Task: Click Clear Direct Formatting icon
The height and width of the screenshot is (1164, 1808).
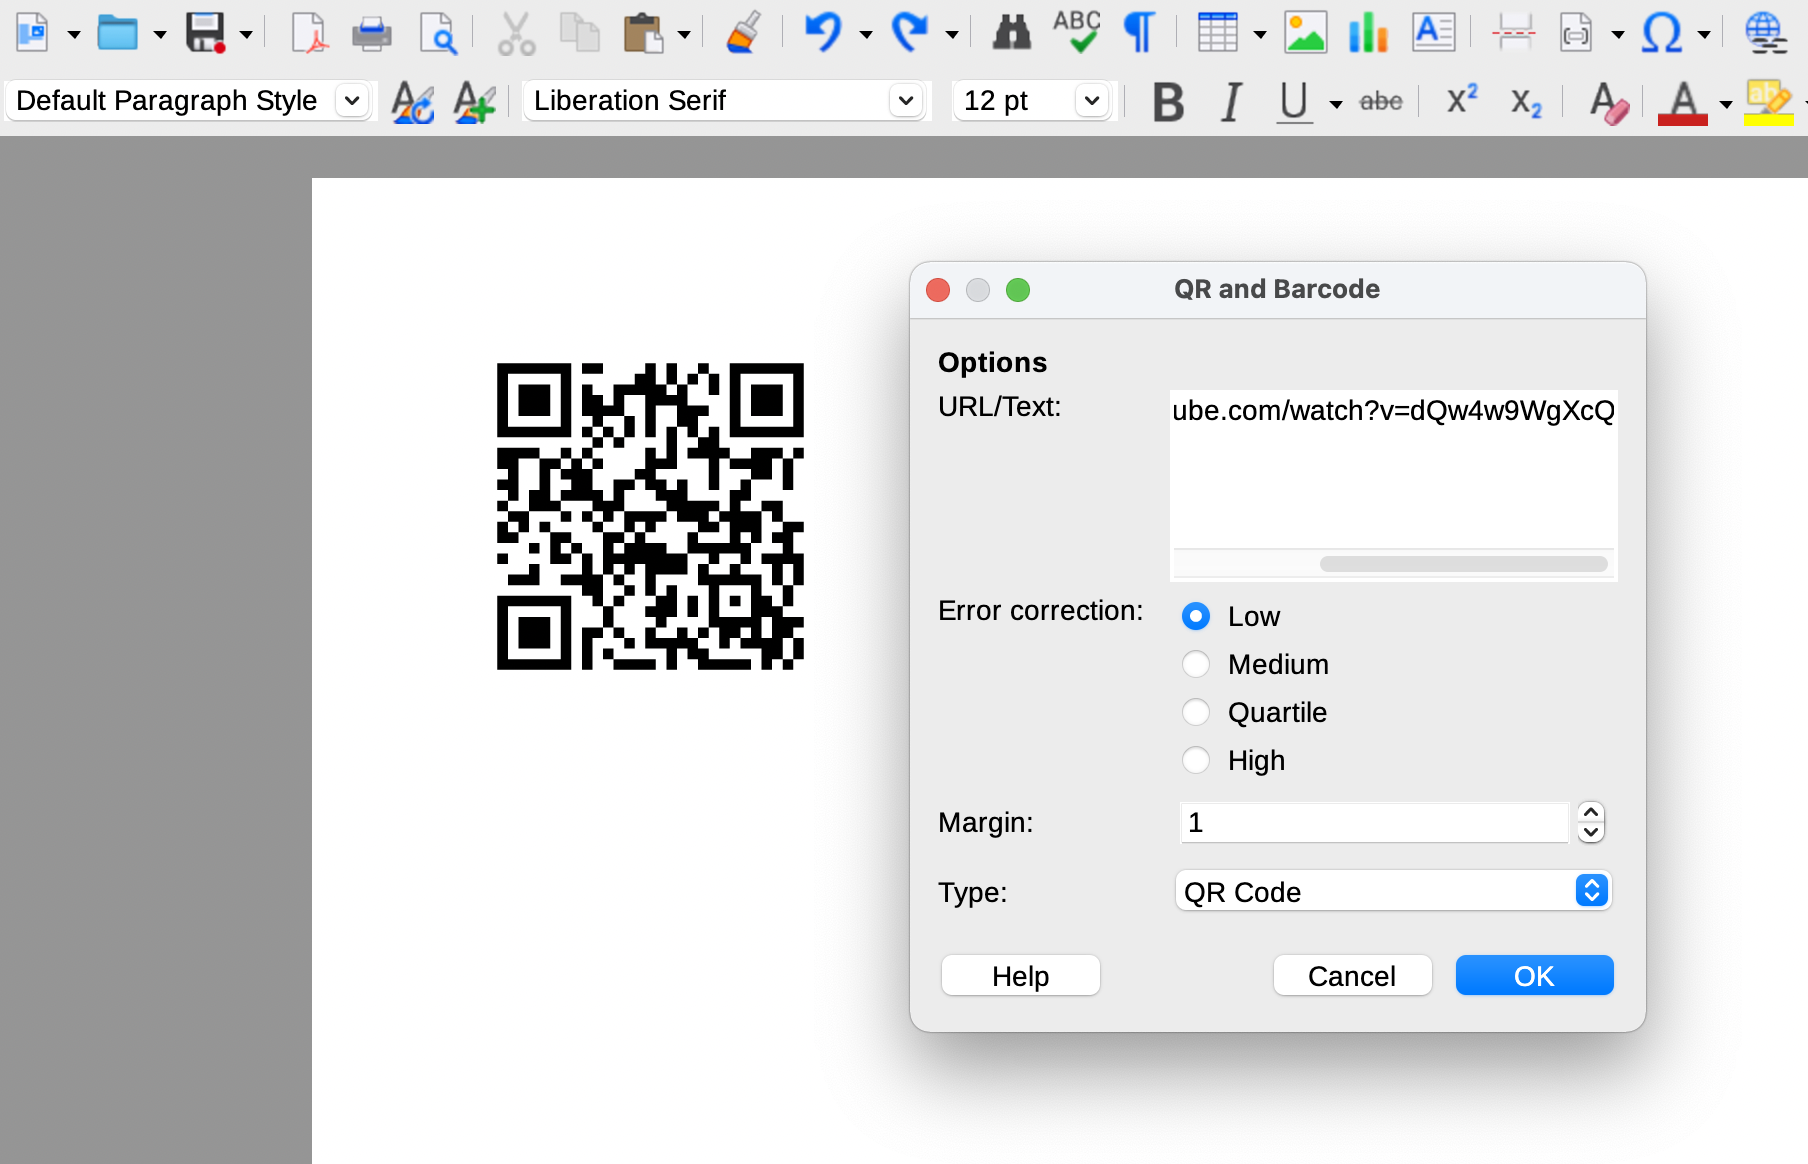Action: (1609, 102)
